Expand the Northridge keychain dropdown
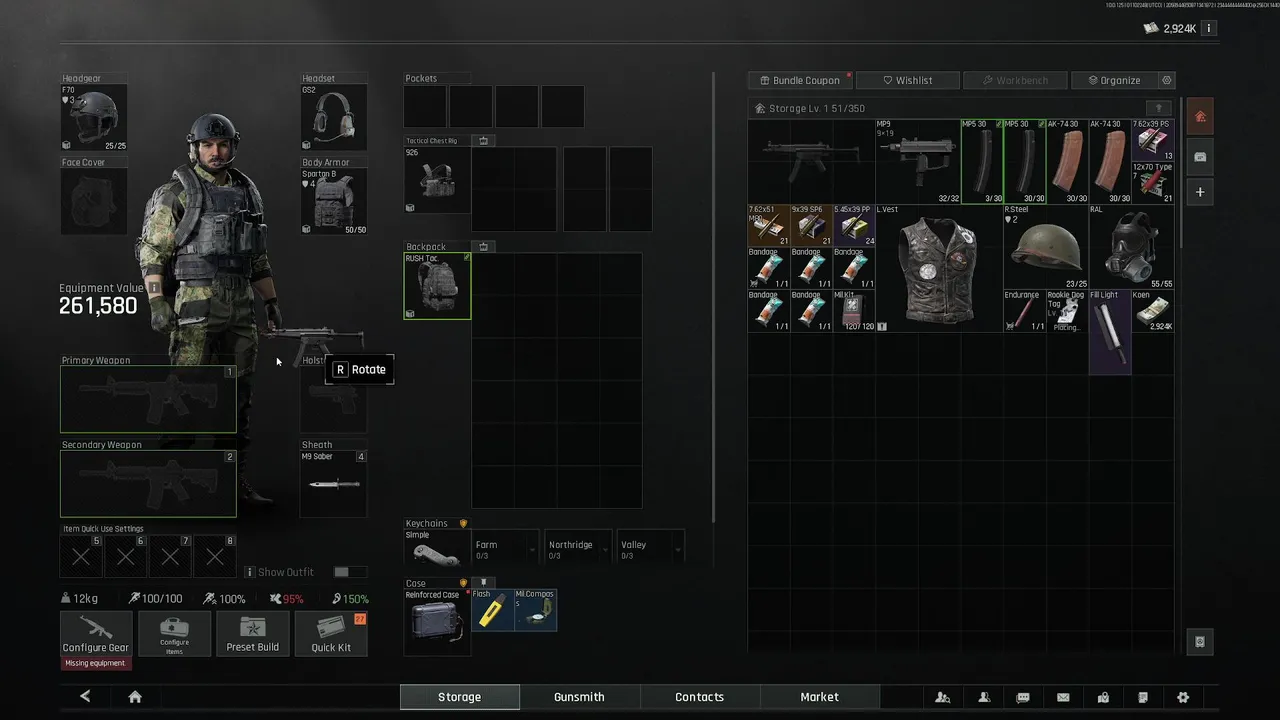This screenshot has width=1280, height=720. point(578,548)
